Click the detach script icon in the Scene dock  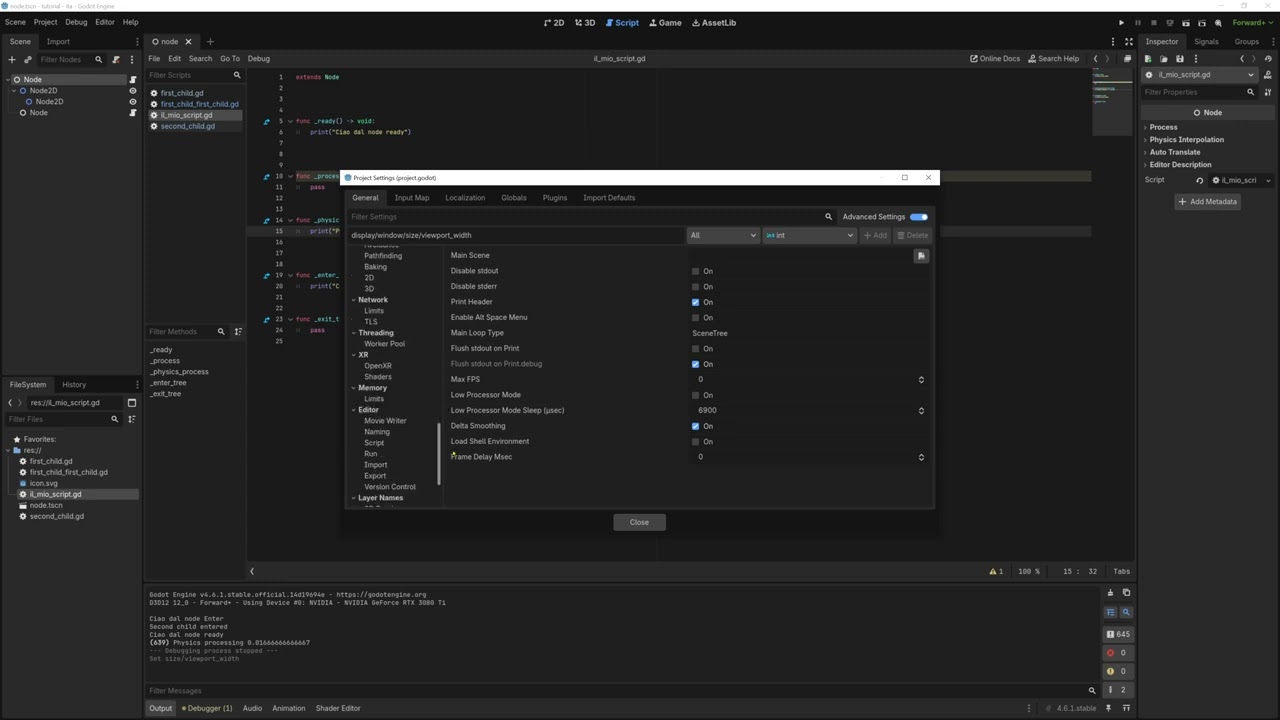pyautogui.click(x=116, y=60)
